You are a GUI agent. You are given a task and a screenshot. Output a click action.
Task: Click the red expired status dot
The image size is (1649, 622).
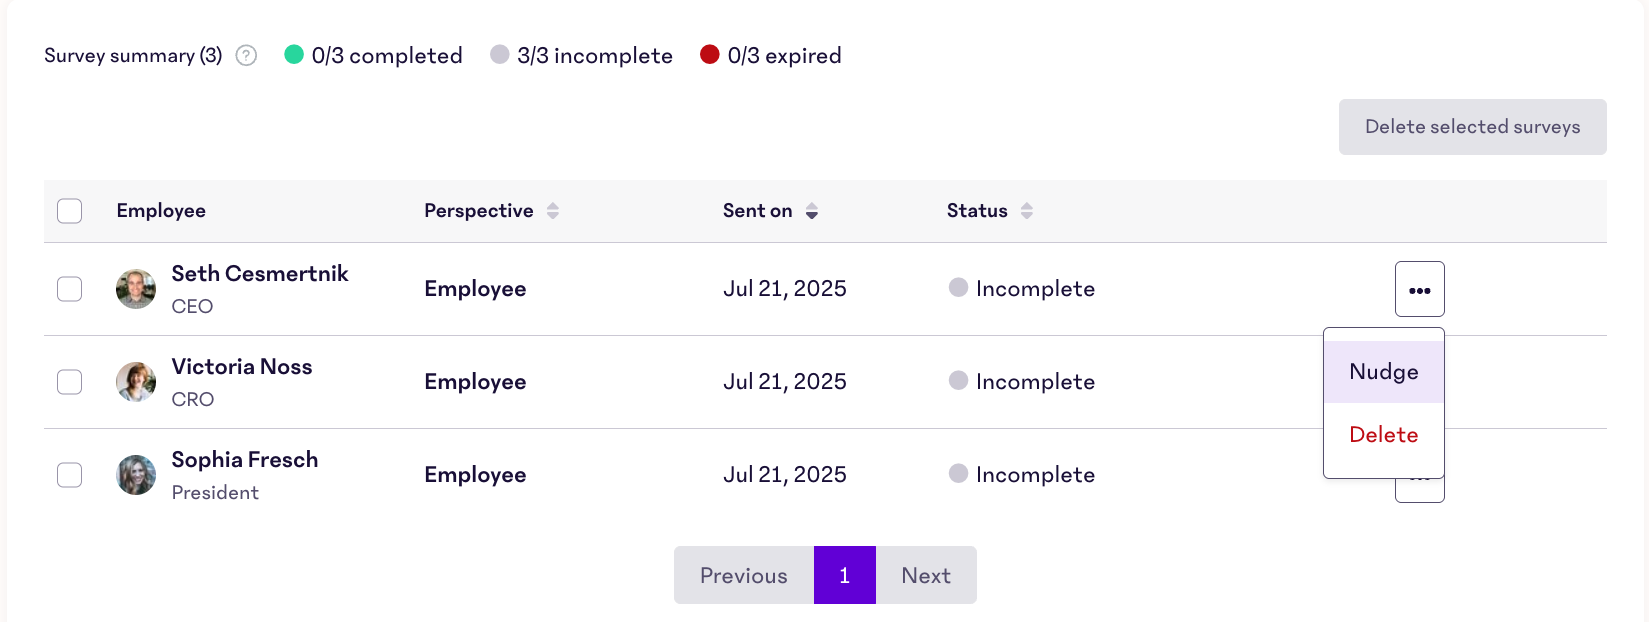pos(710,54)
